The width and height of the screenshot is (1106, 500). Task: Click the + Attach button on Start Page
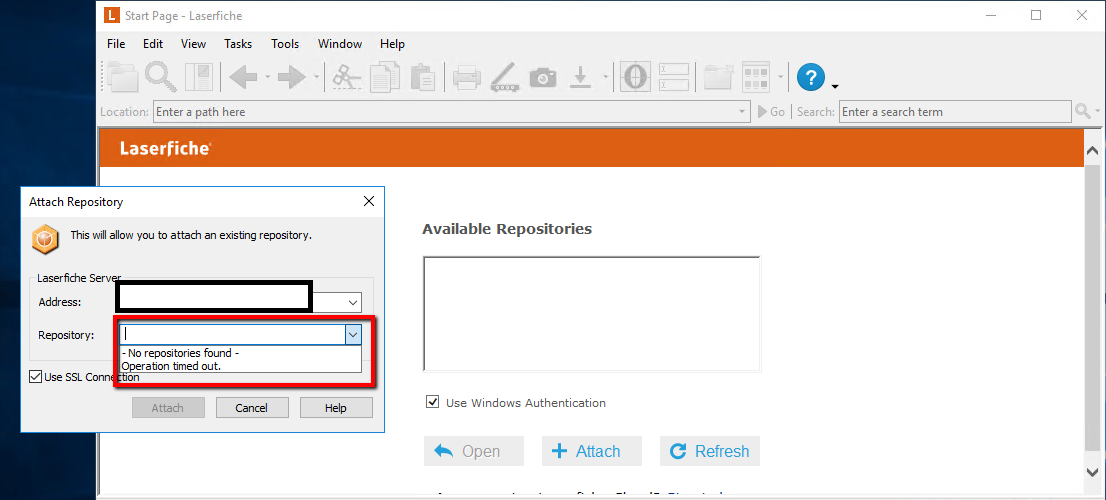click(592, 451)
